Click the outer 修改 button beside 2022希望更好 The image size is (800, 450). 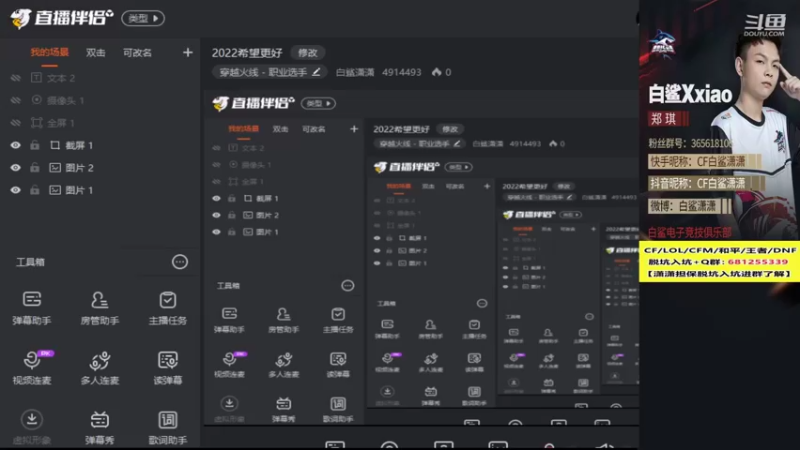[308, 53]
